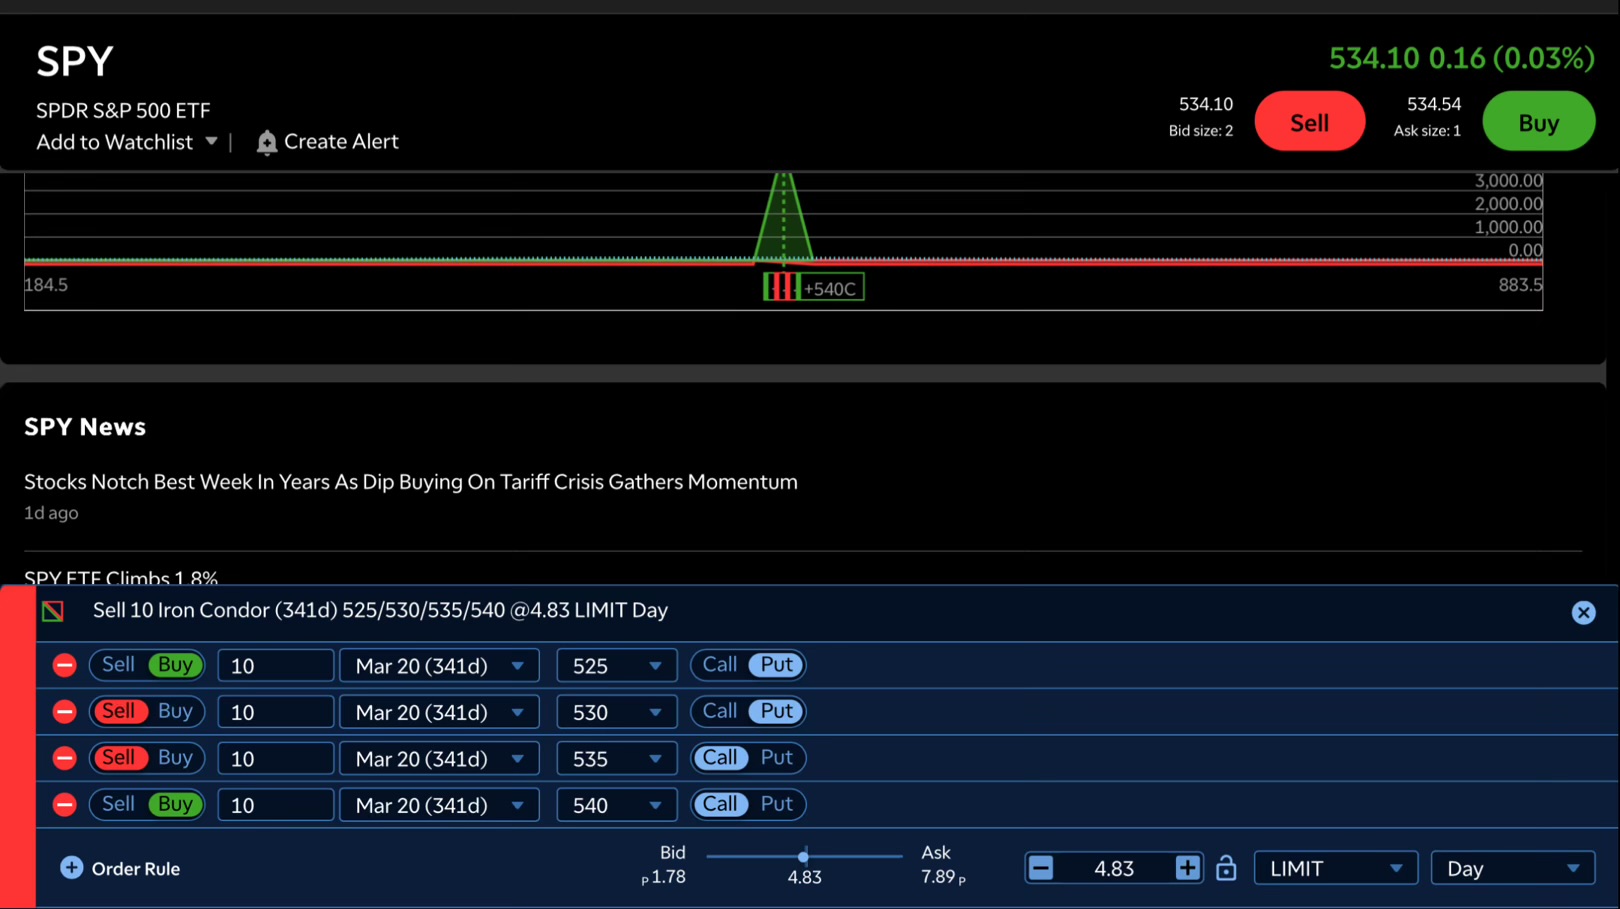This screenshot has height=909, width=1620.
Task: Switch 535 leg to Buy
Action: pyautogui.click(x=175, y=758)
